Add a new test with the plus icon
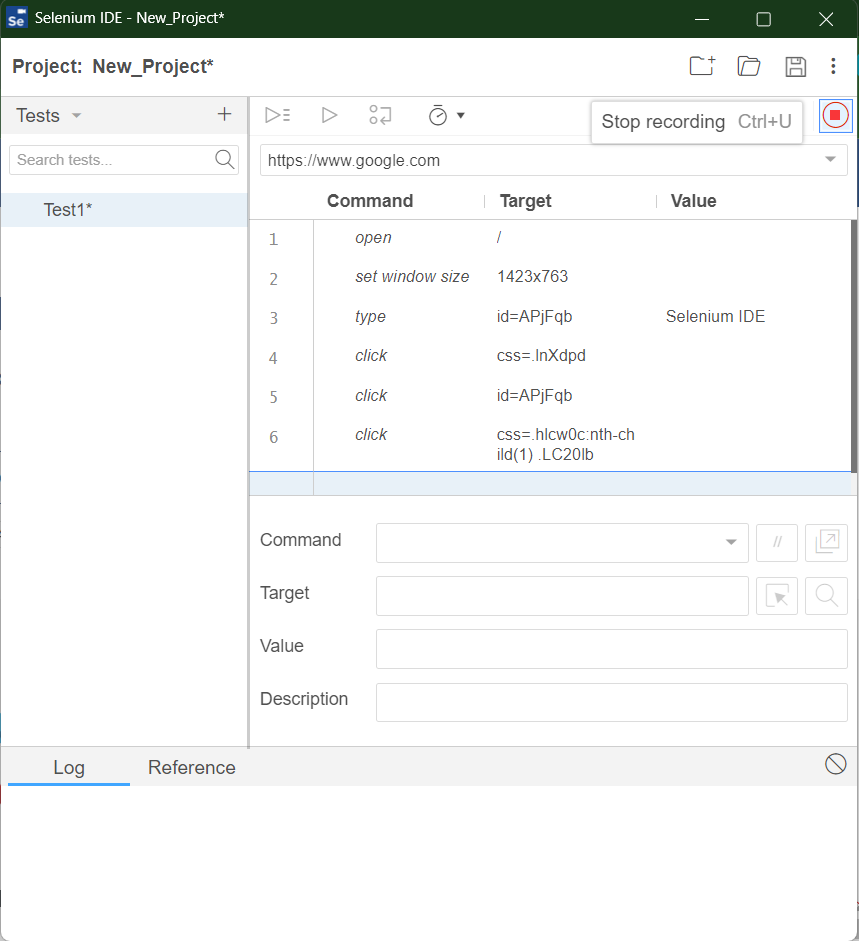 click(x=224, y=114)
